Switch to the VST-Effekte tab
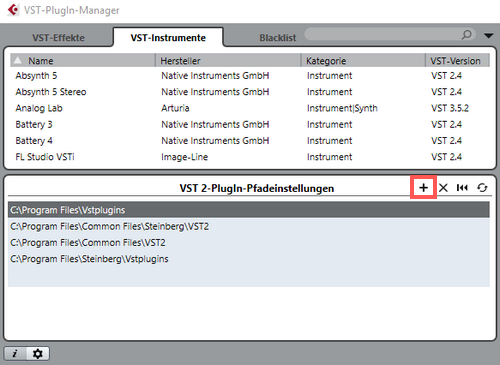The width and height of the screenshot is (500, 365). click(x=58, y=38)
